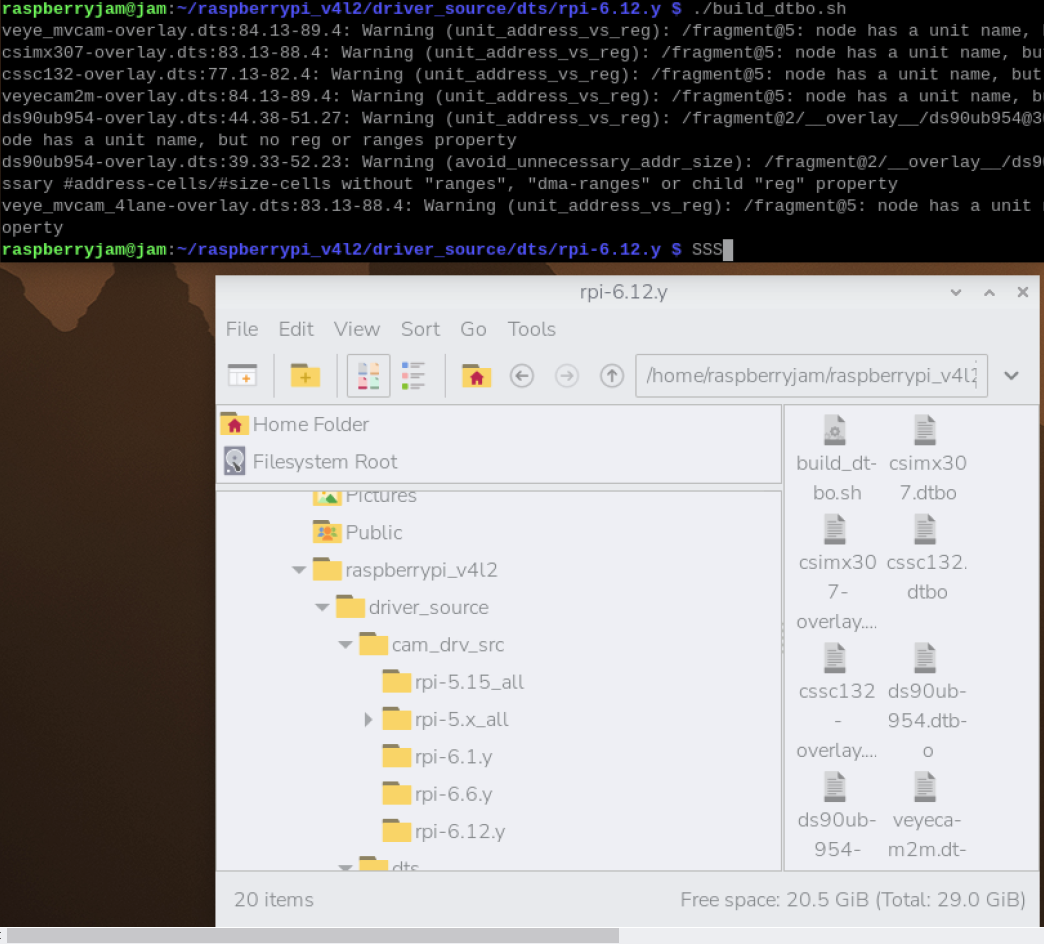The height and width of the screenshot is (944, 1044).
Task: Navigate back with the left arrow button
Action: [521, 376]
